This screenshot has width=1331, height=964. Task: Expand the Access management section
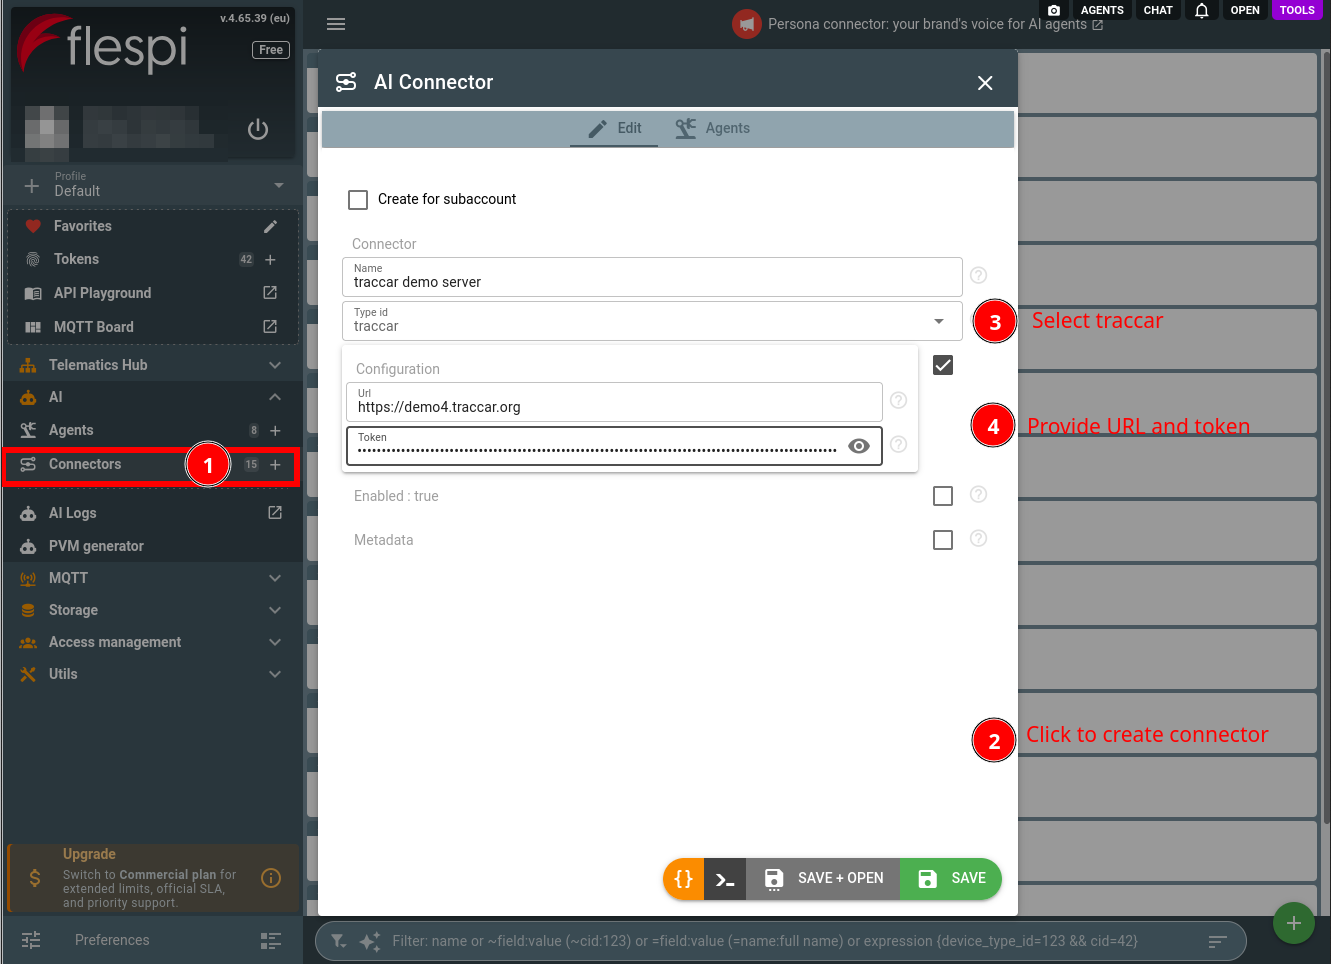152,642
